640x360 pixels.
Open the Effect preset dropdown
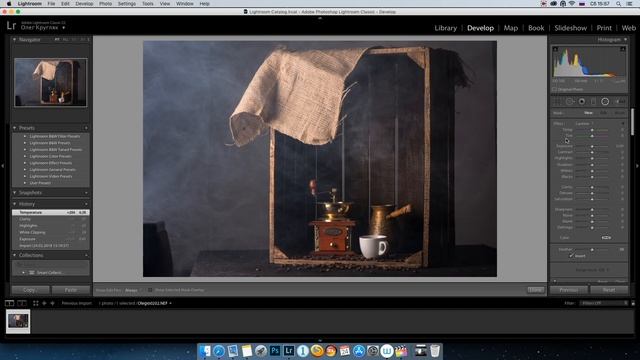point(584,123)
